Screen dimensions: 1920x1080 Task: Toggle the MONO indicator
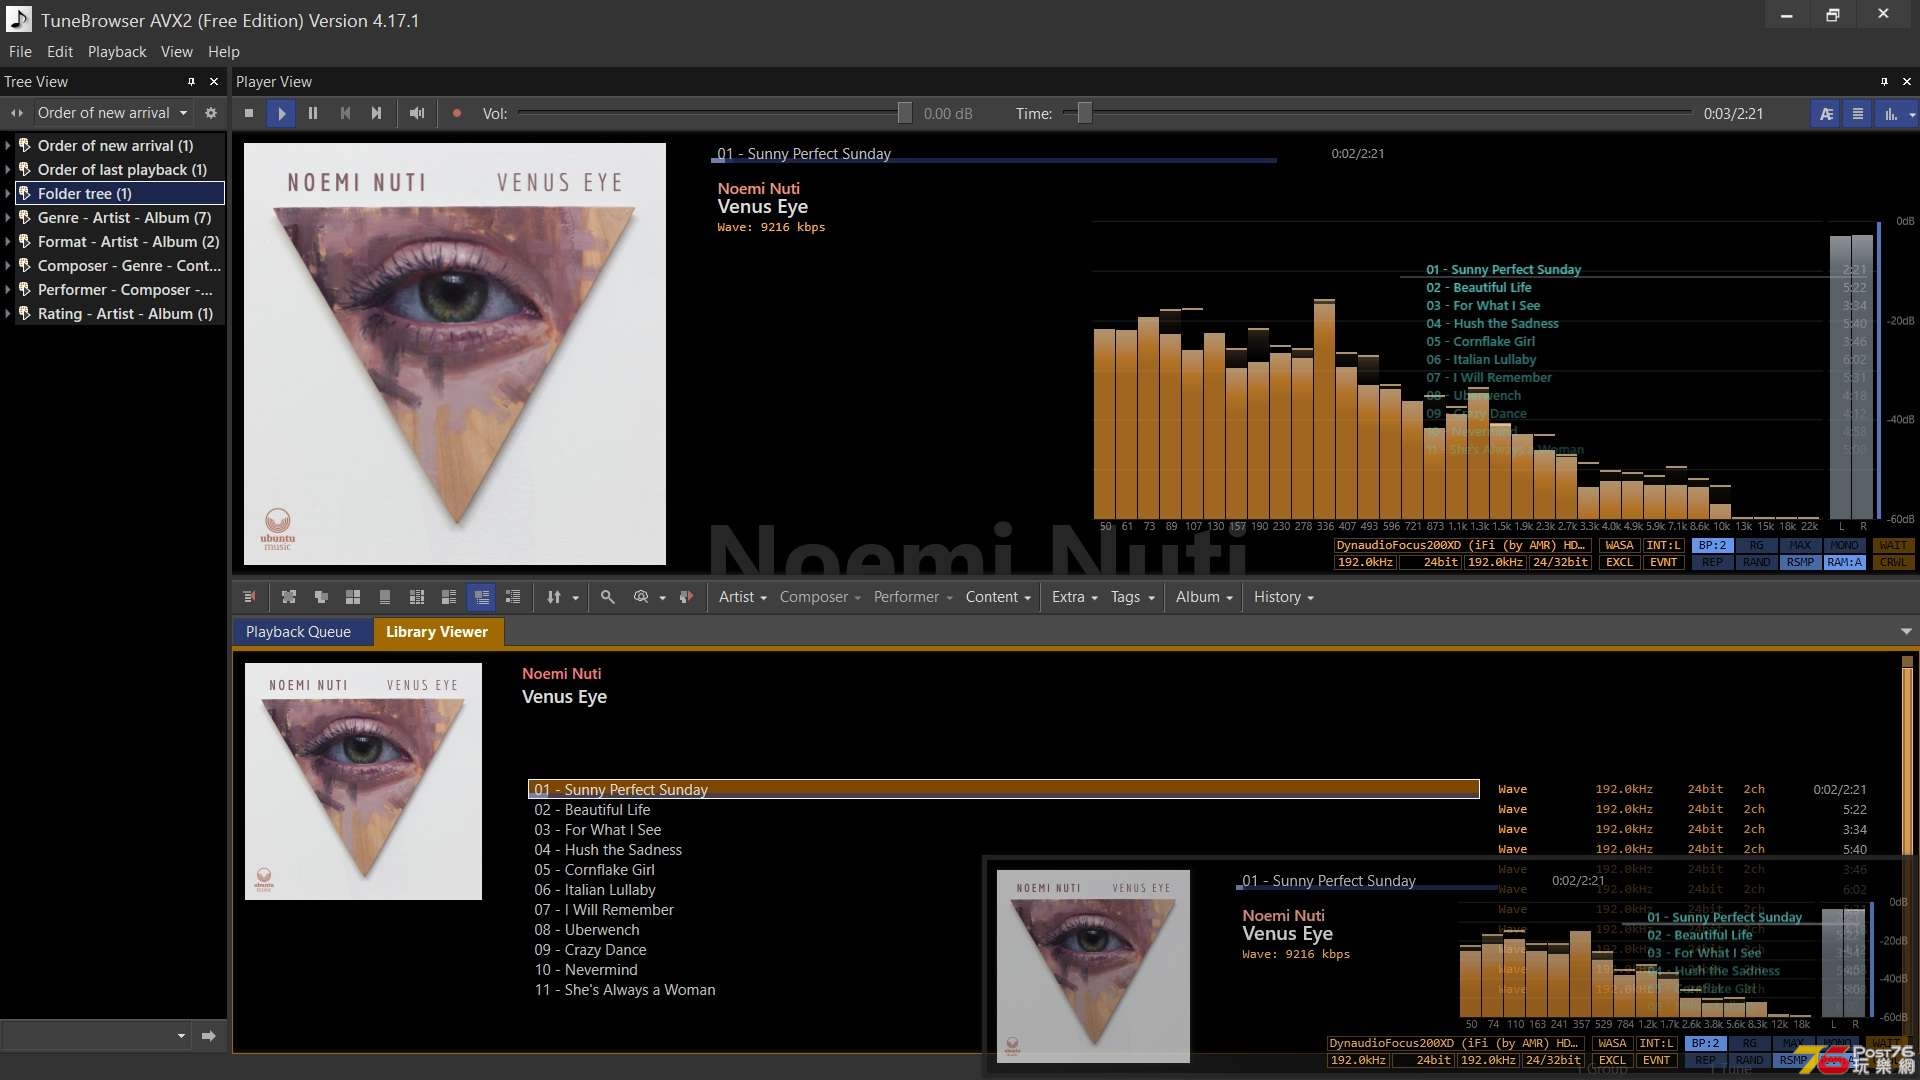point(1844,545)
